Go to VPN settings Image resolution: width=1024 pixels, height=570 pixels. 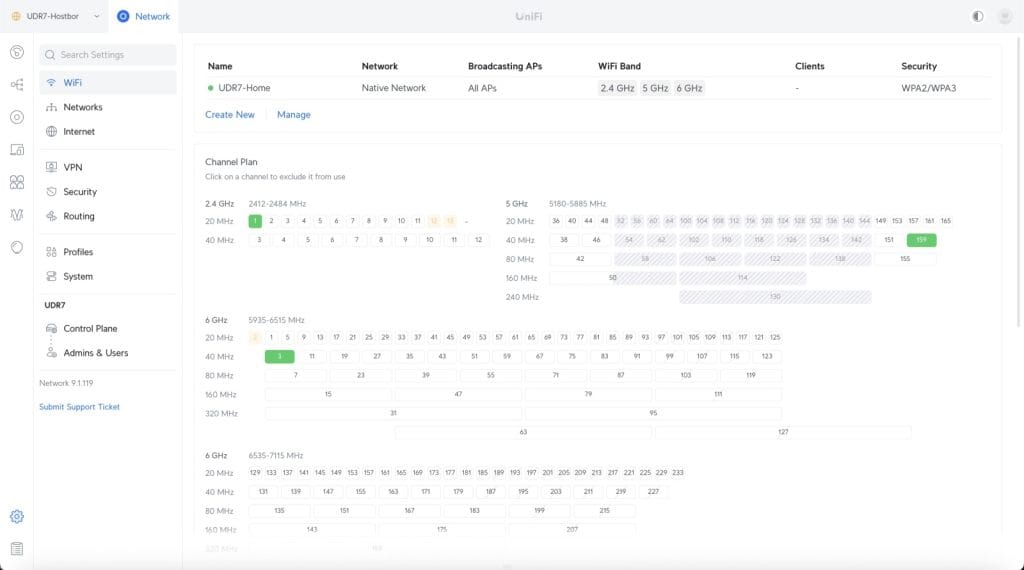[72, 167]
